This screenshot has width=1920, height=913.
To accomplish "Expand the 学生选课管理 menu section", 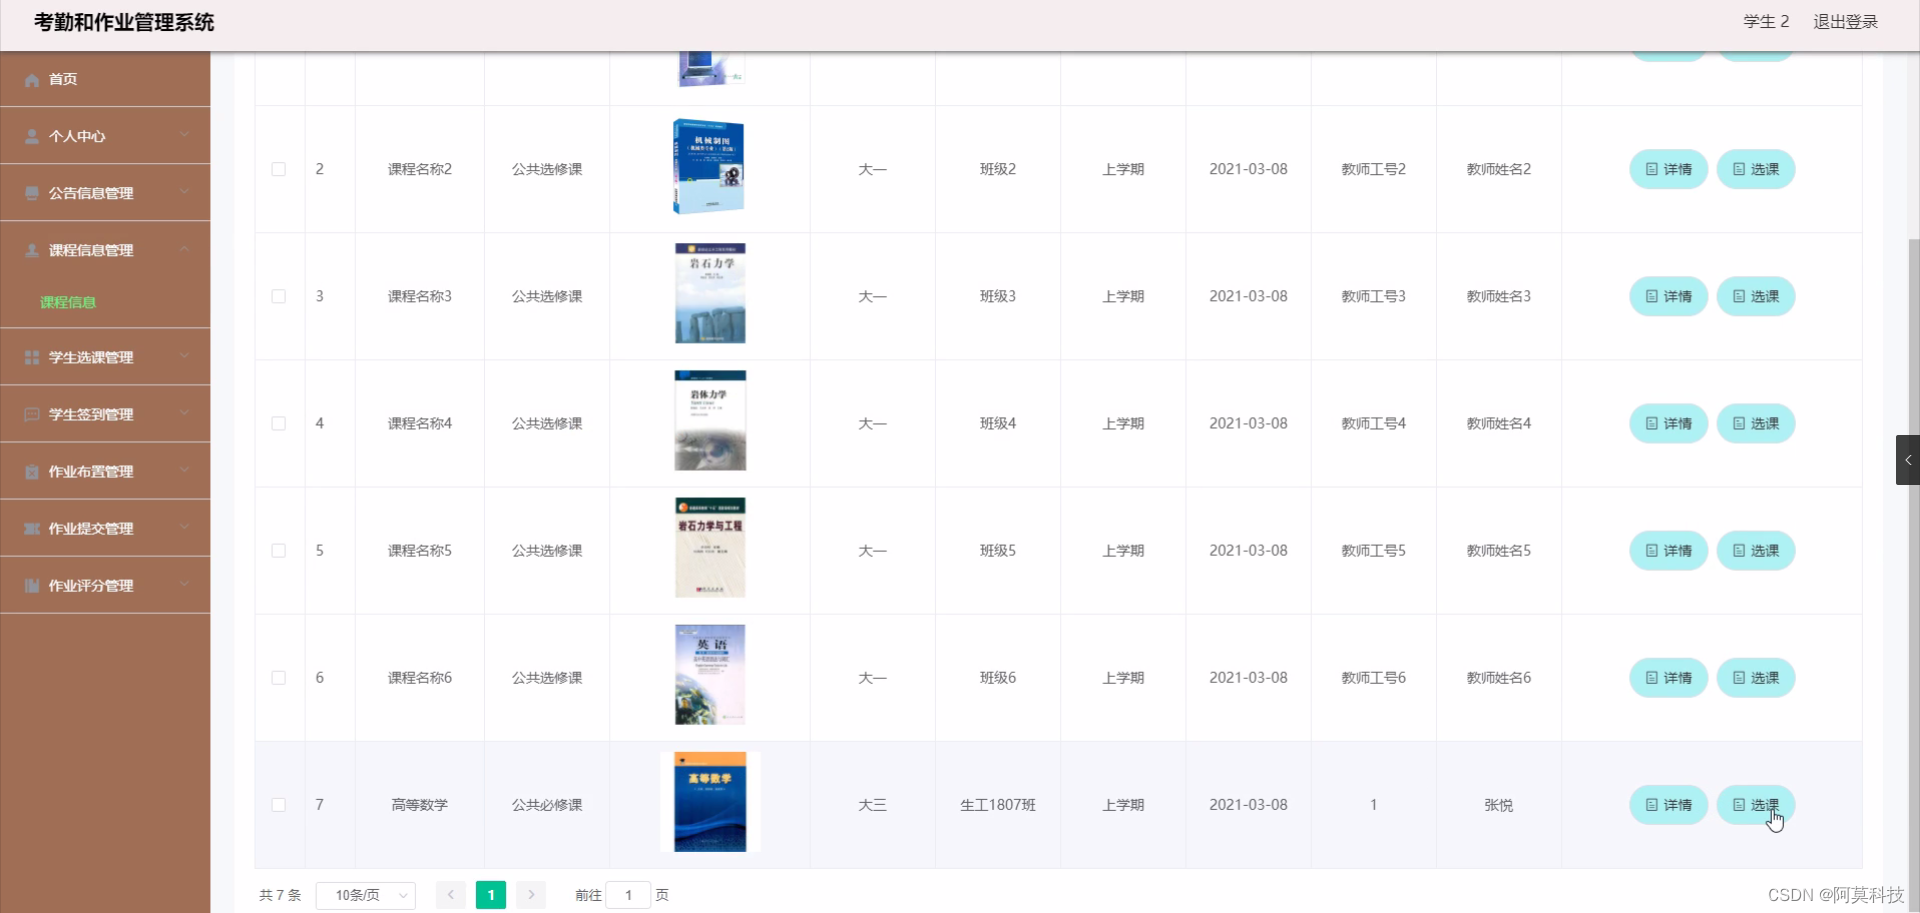I will click(91, 357).
